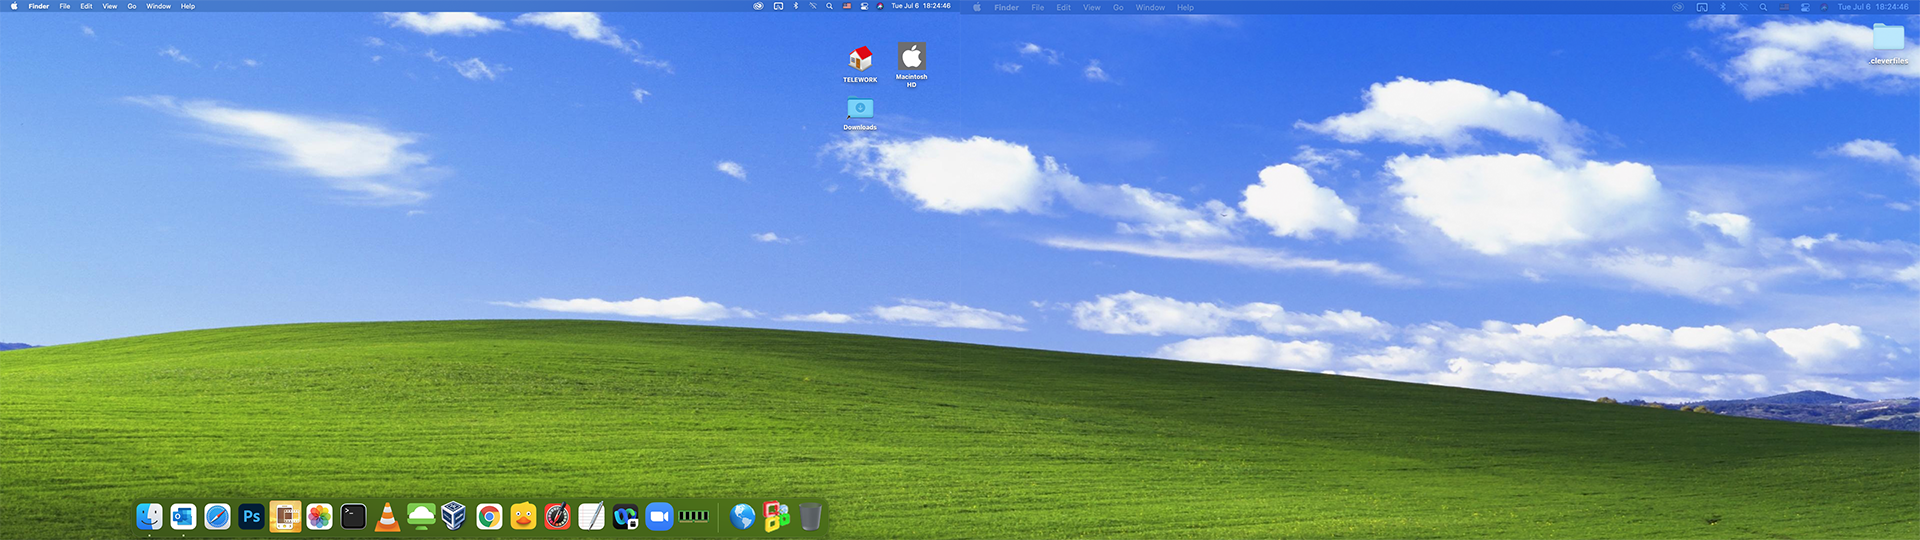Launch Cyberduck yellow duck app
This screenshot has width=1920, height=540.
[x=523, y=516]
